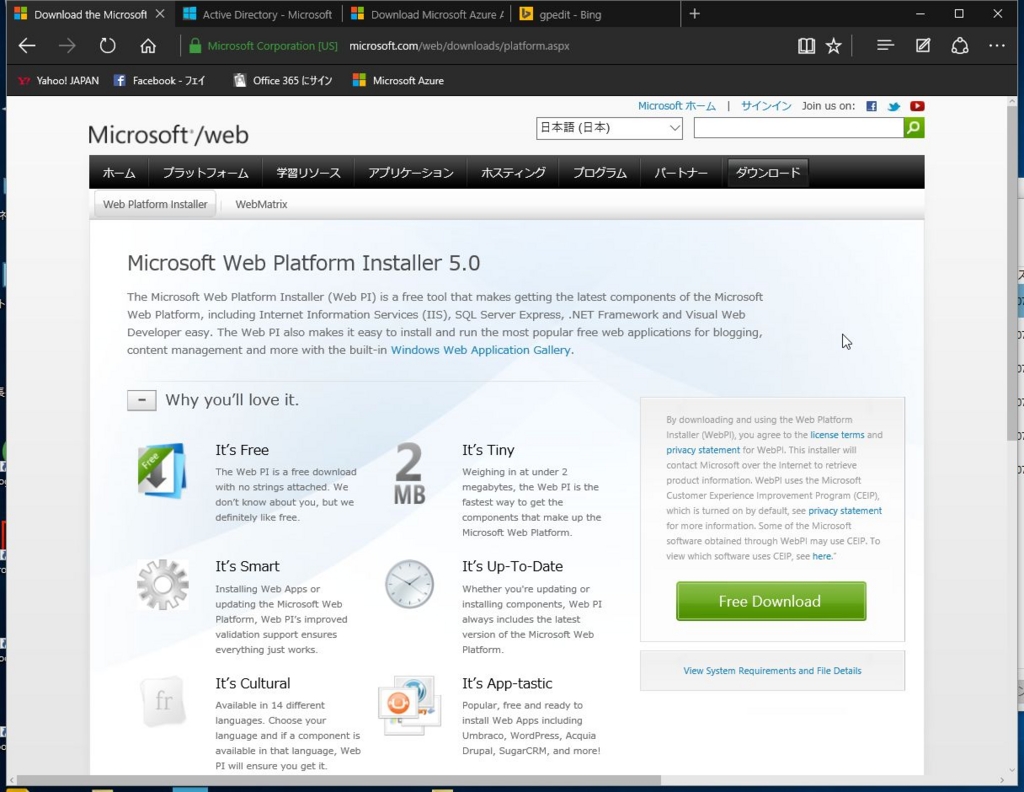Click the Facebook icon next to Join us on
Viewport: 1024px width, 792px height.
[x=871, y=106]
